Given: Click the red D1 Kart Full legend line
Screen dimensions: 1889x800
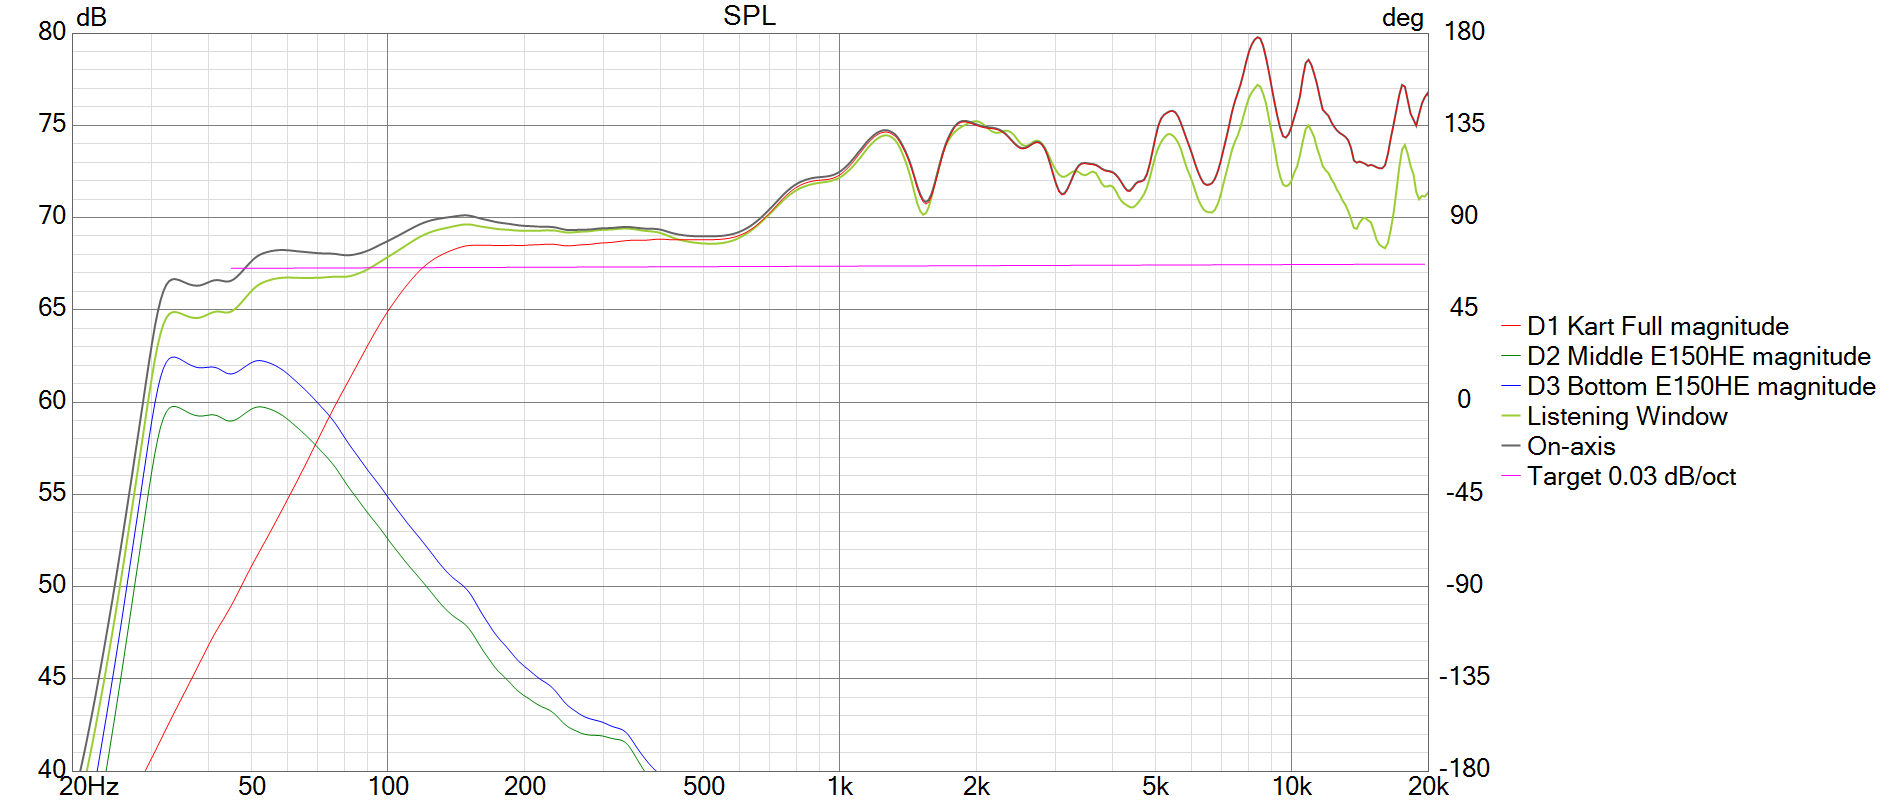Looking at the screenshot, I should (1510, 327).
